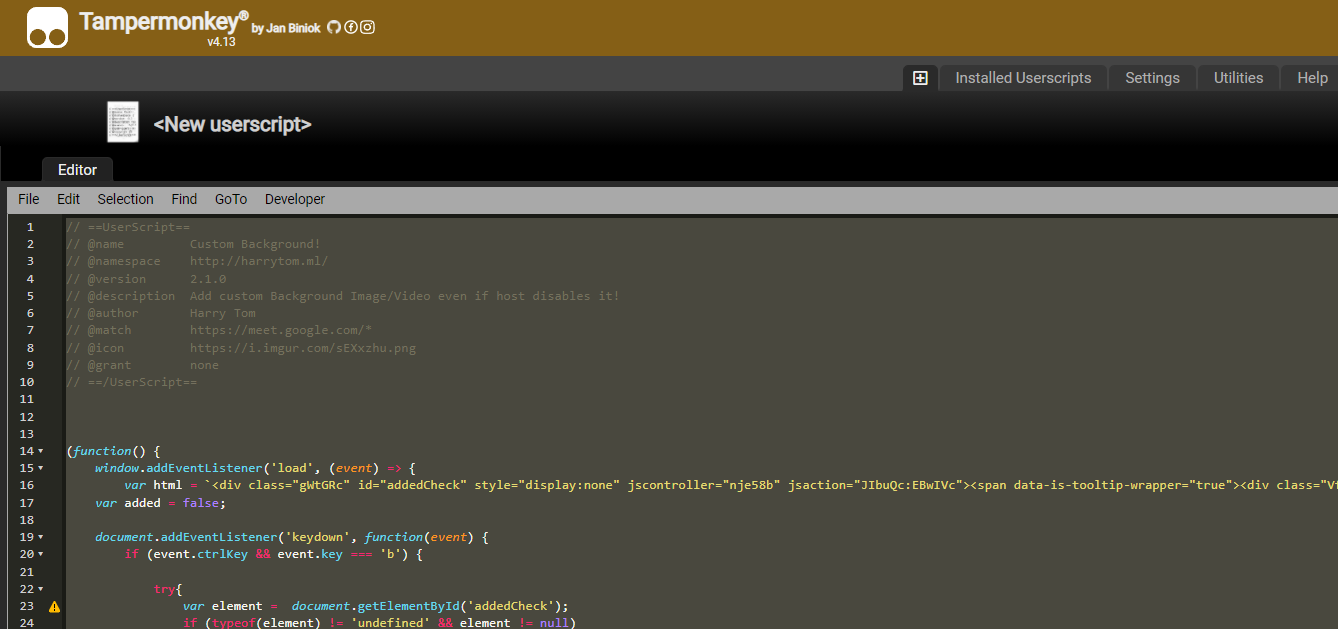Collapse the code fold at line 22
The height and width of the screenshot is (629, 1338).
(41, 589)
